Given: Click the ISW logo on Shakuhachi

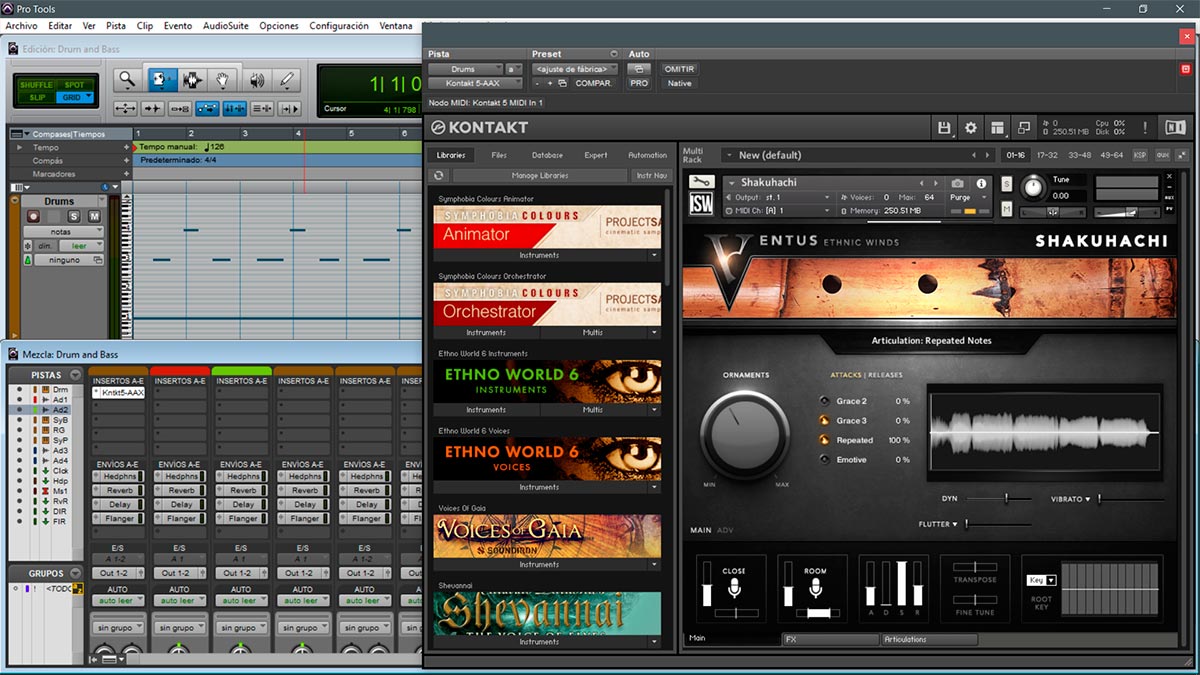Looking at the screenshot, I should pos(702,204).
